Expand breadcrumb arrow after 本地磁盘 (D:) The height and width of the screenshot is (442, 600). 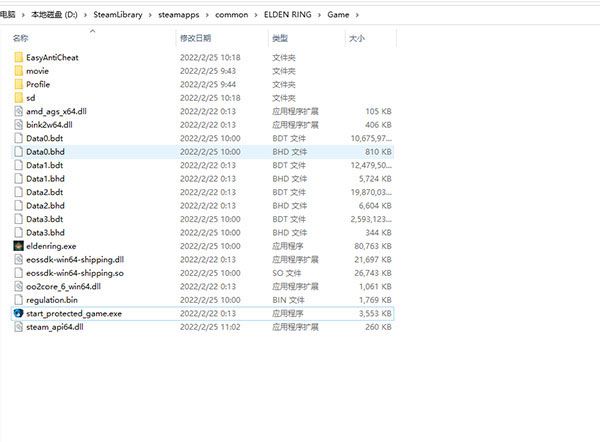[85, 15]
